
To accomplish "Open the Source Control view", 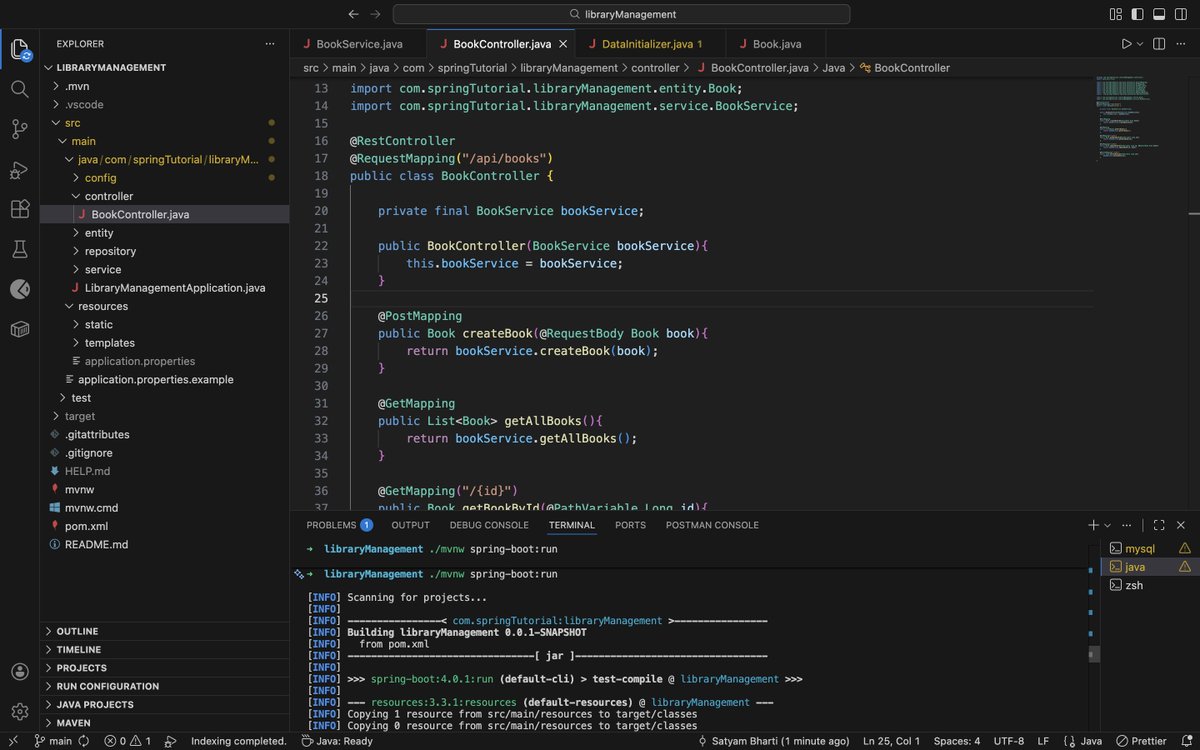I will (20, 129).
